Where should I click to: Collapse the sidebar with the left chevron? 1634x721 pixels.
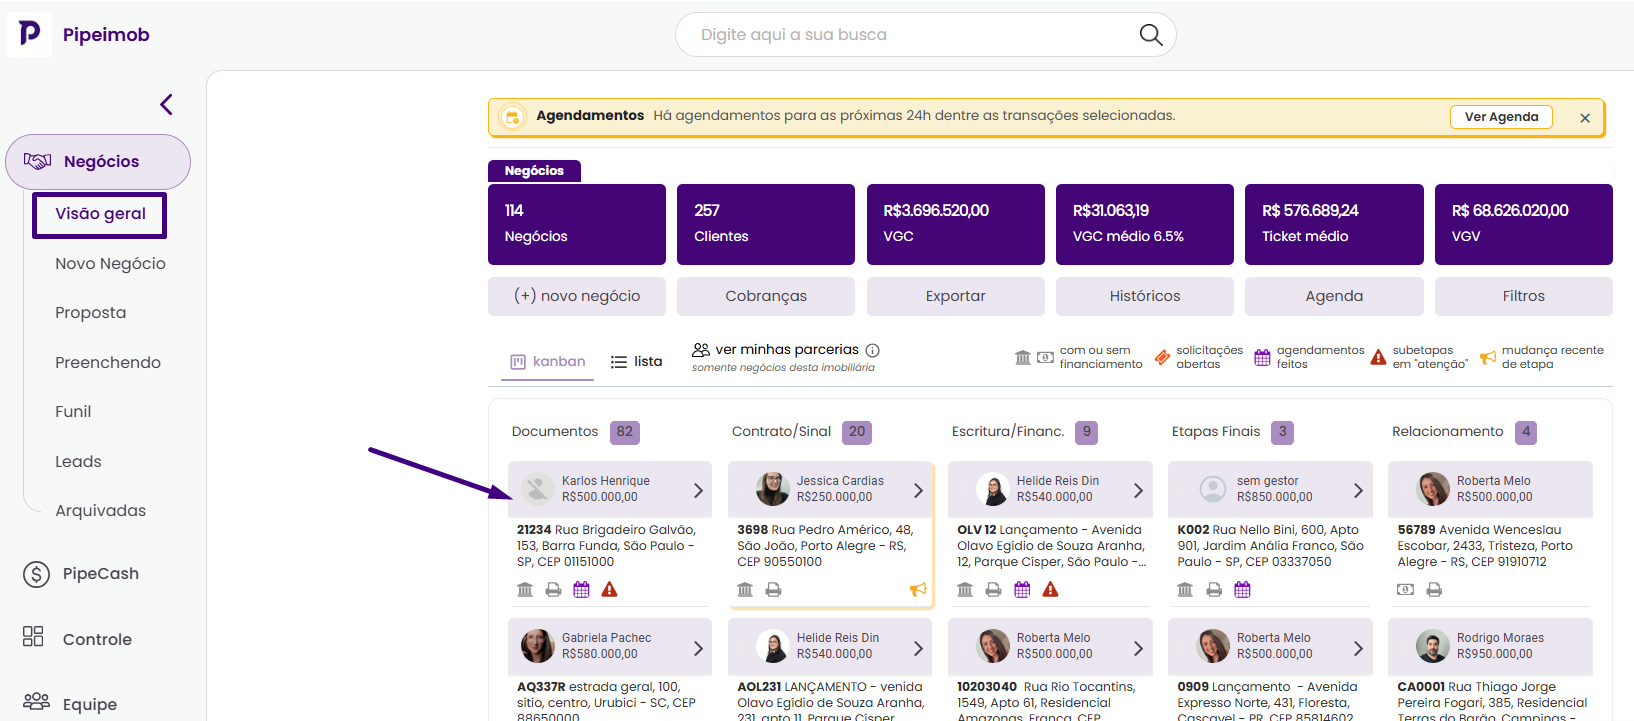tap(166, 104)
